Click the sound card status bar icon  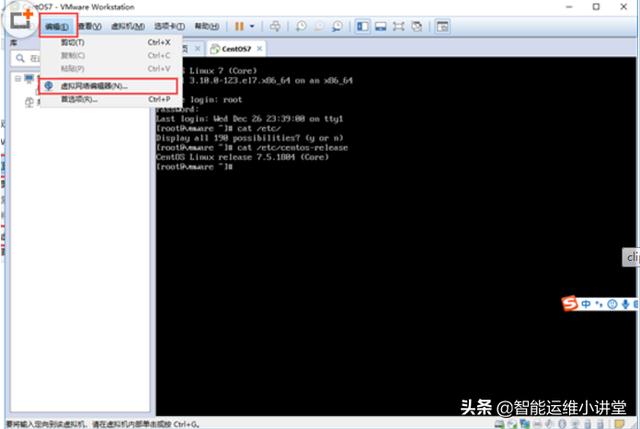click(549, 424)
